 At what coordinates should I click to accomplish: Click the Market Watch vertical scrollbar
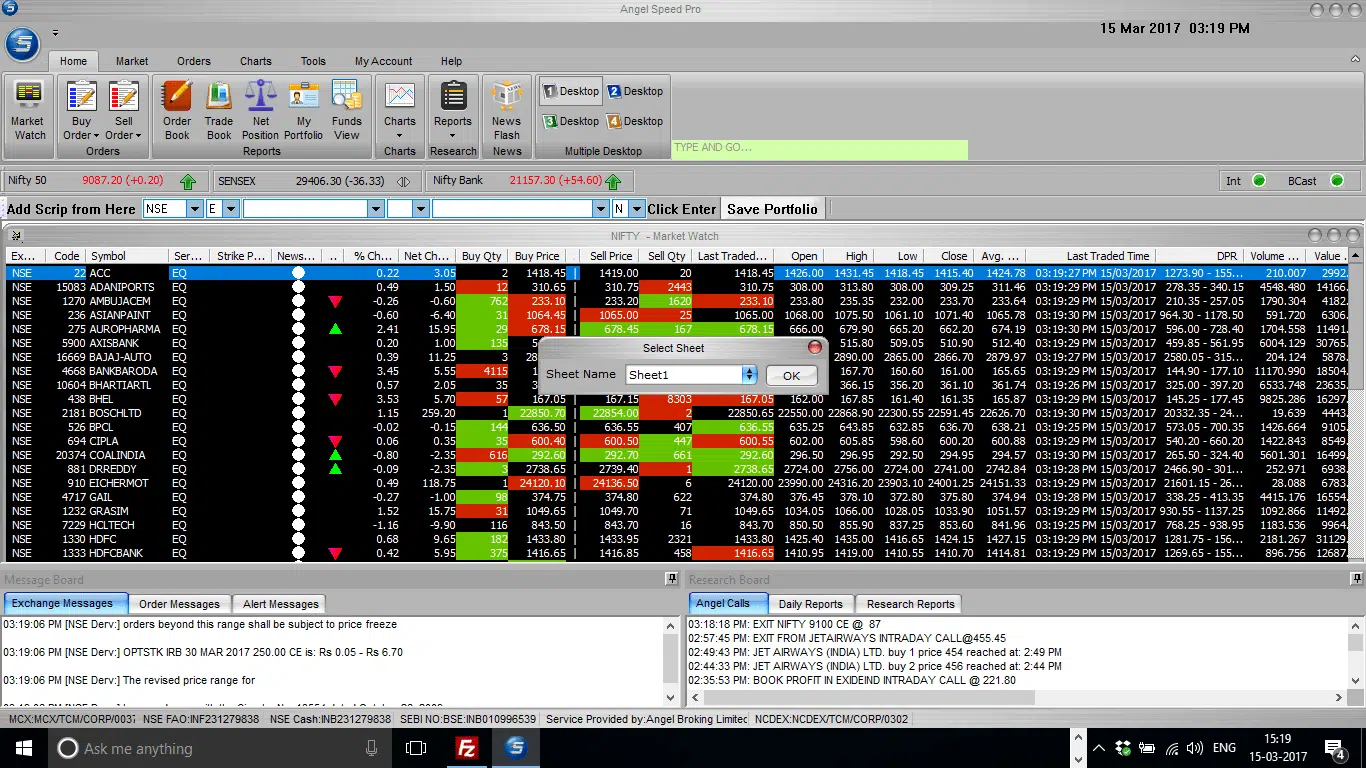coord(1356,404)
